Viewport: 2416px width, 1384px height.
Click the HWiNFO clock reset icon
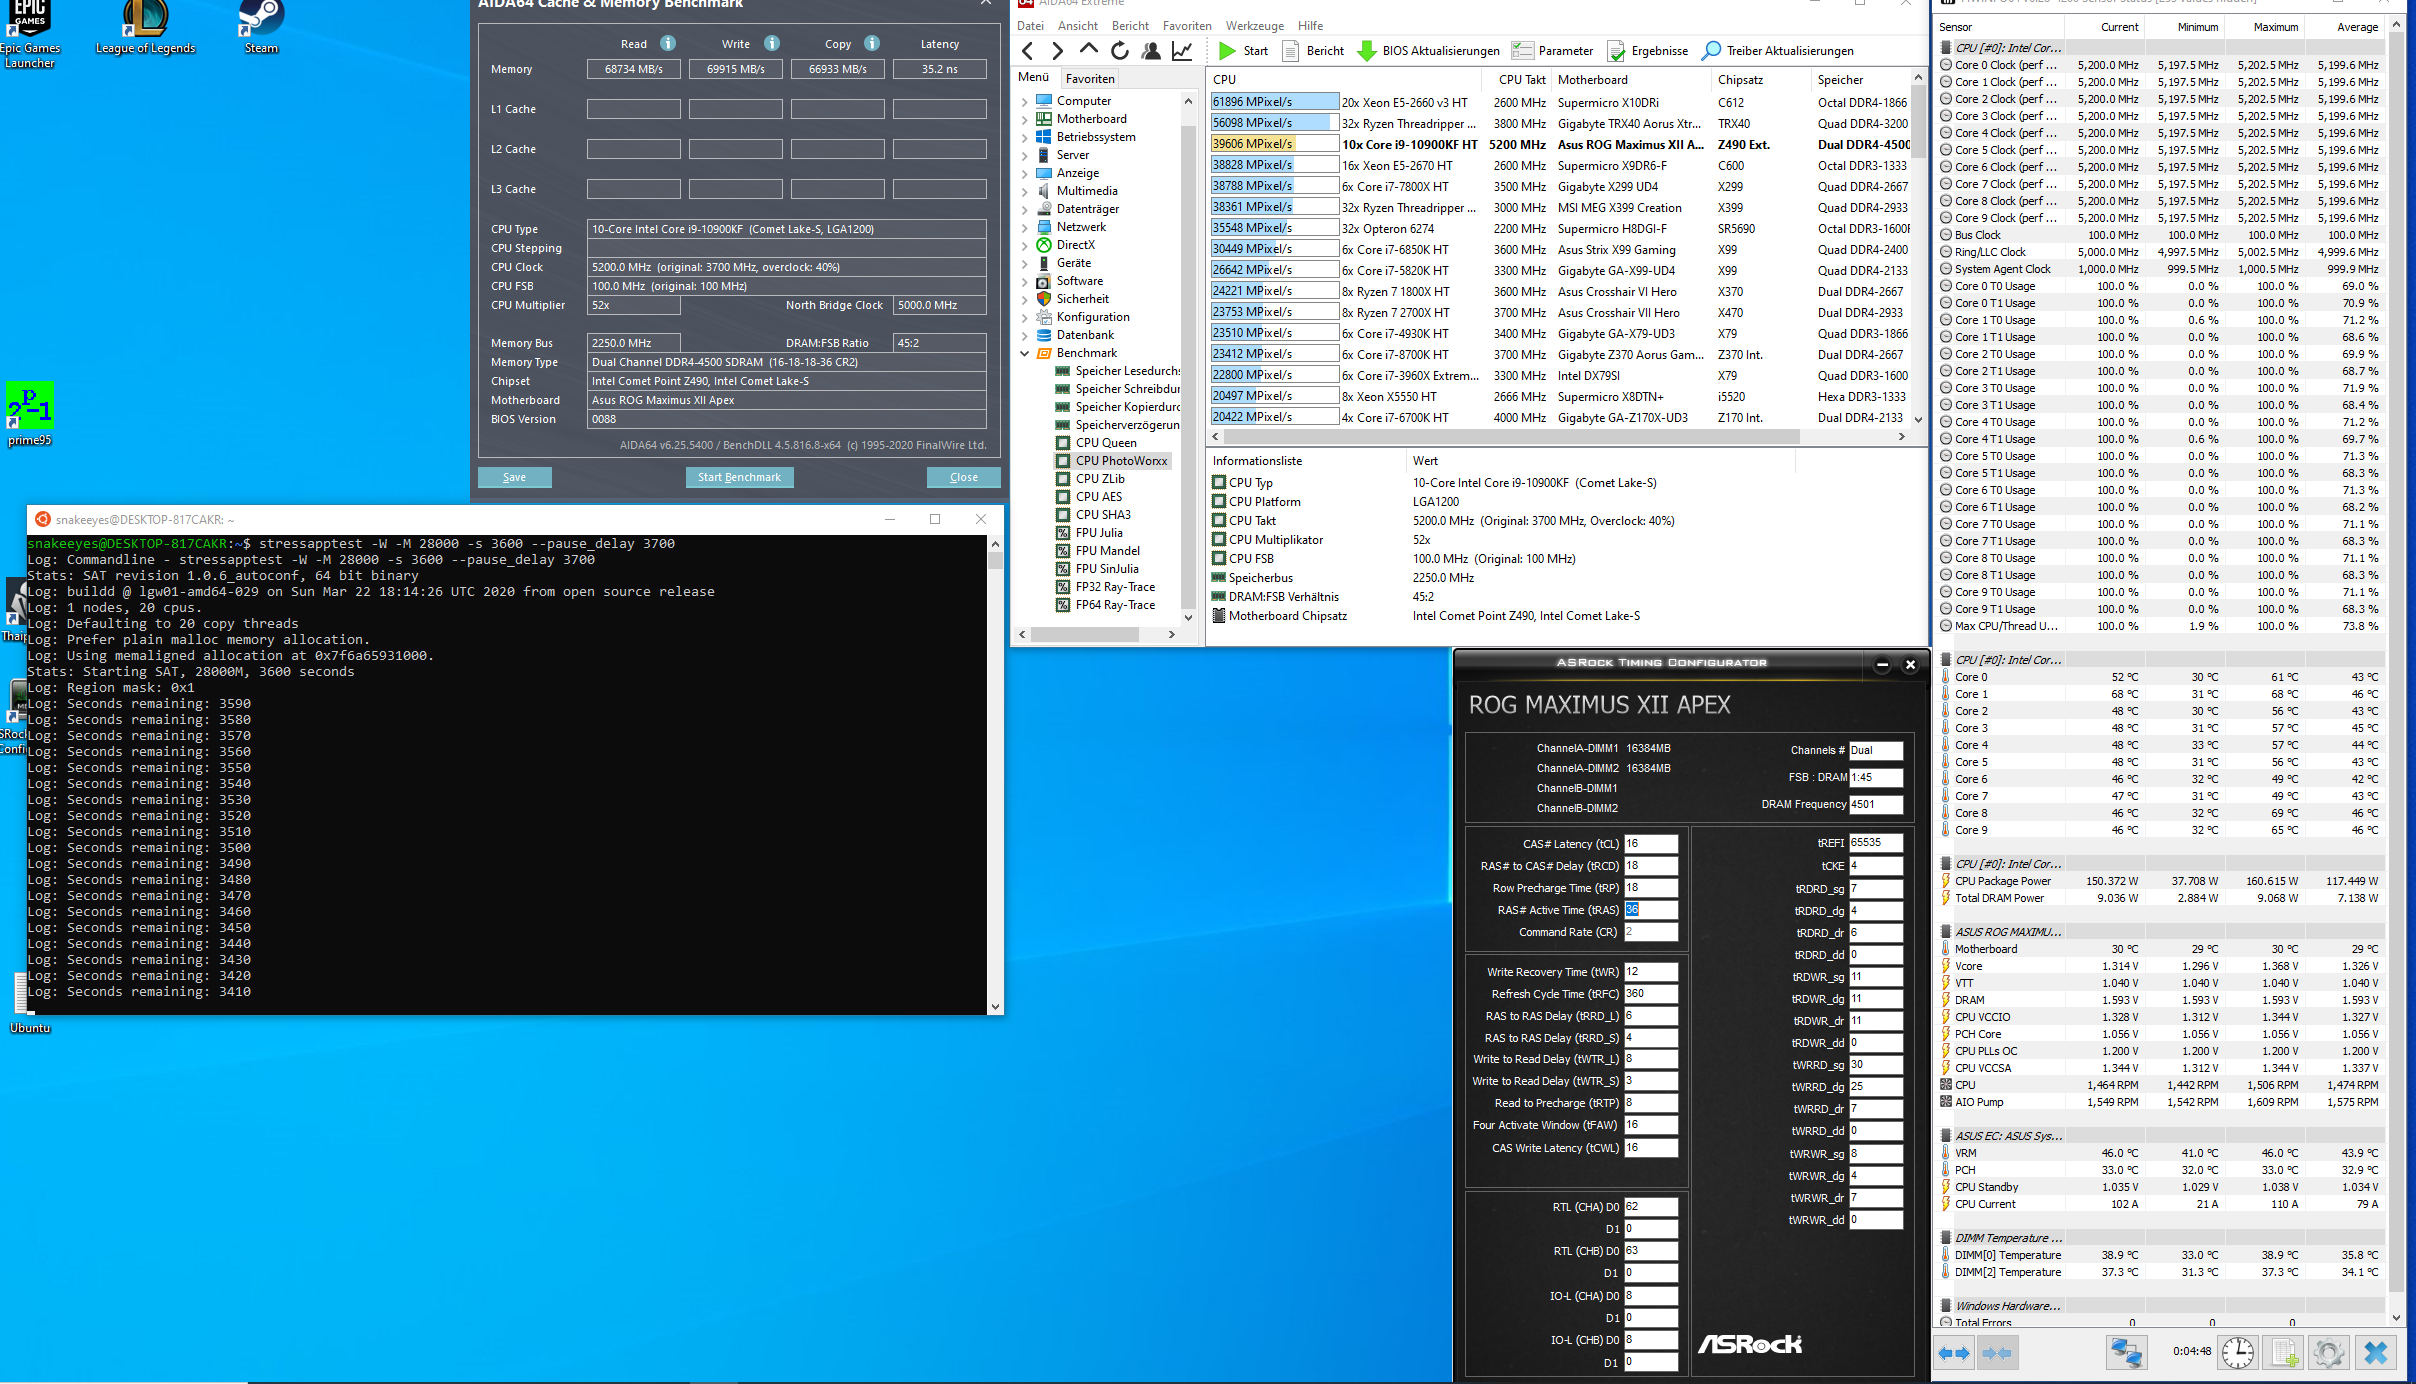[x=2237, y=1353]
